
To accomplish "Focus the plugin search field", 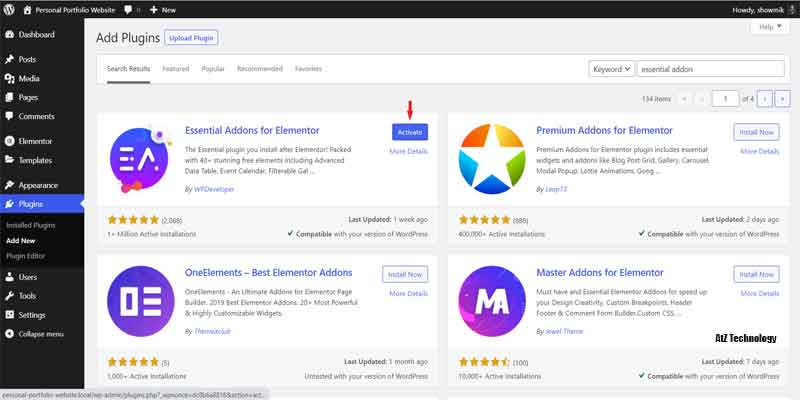I will (x=711, y=69).
